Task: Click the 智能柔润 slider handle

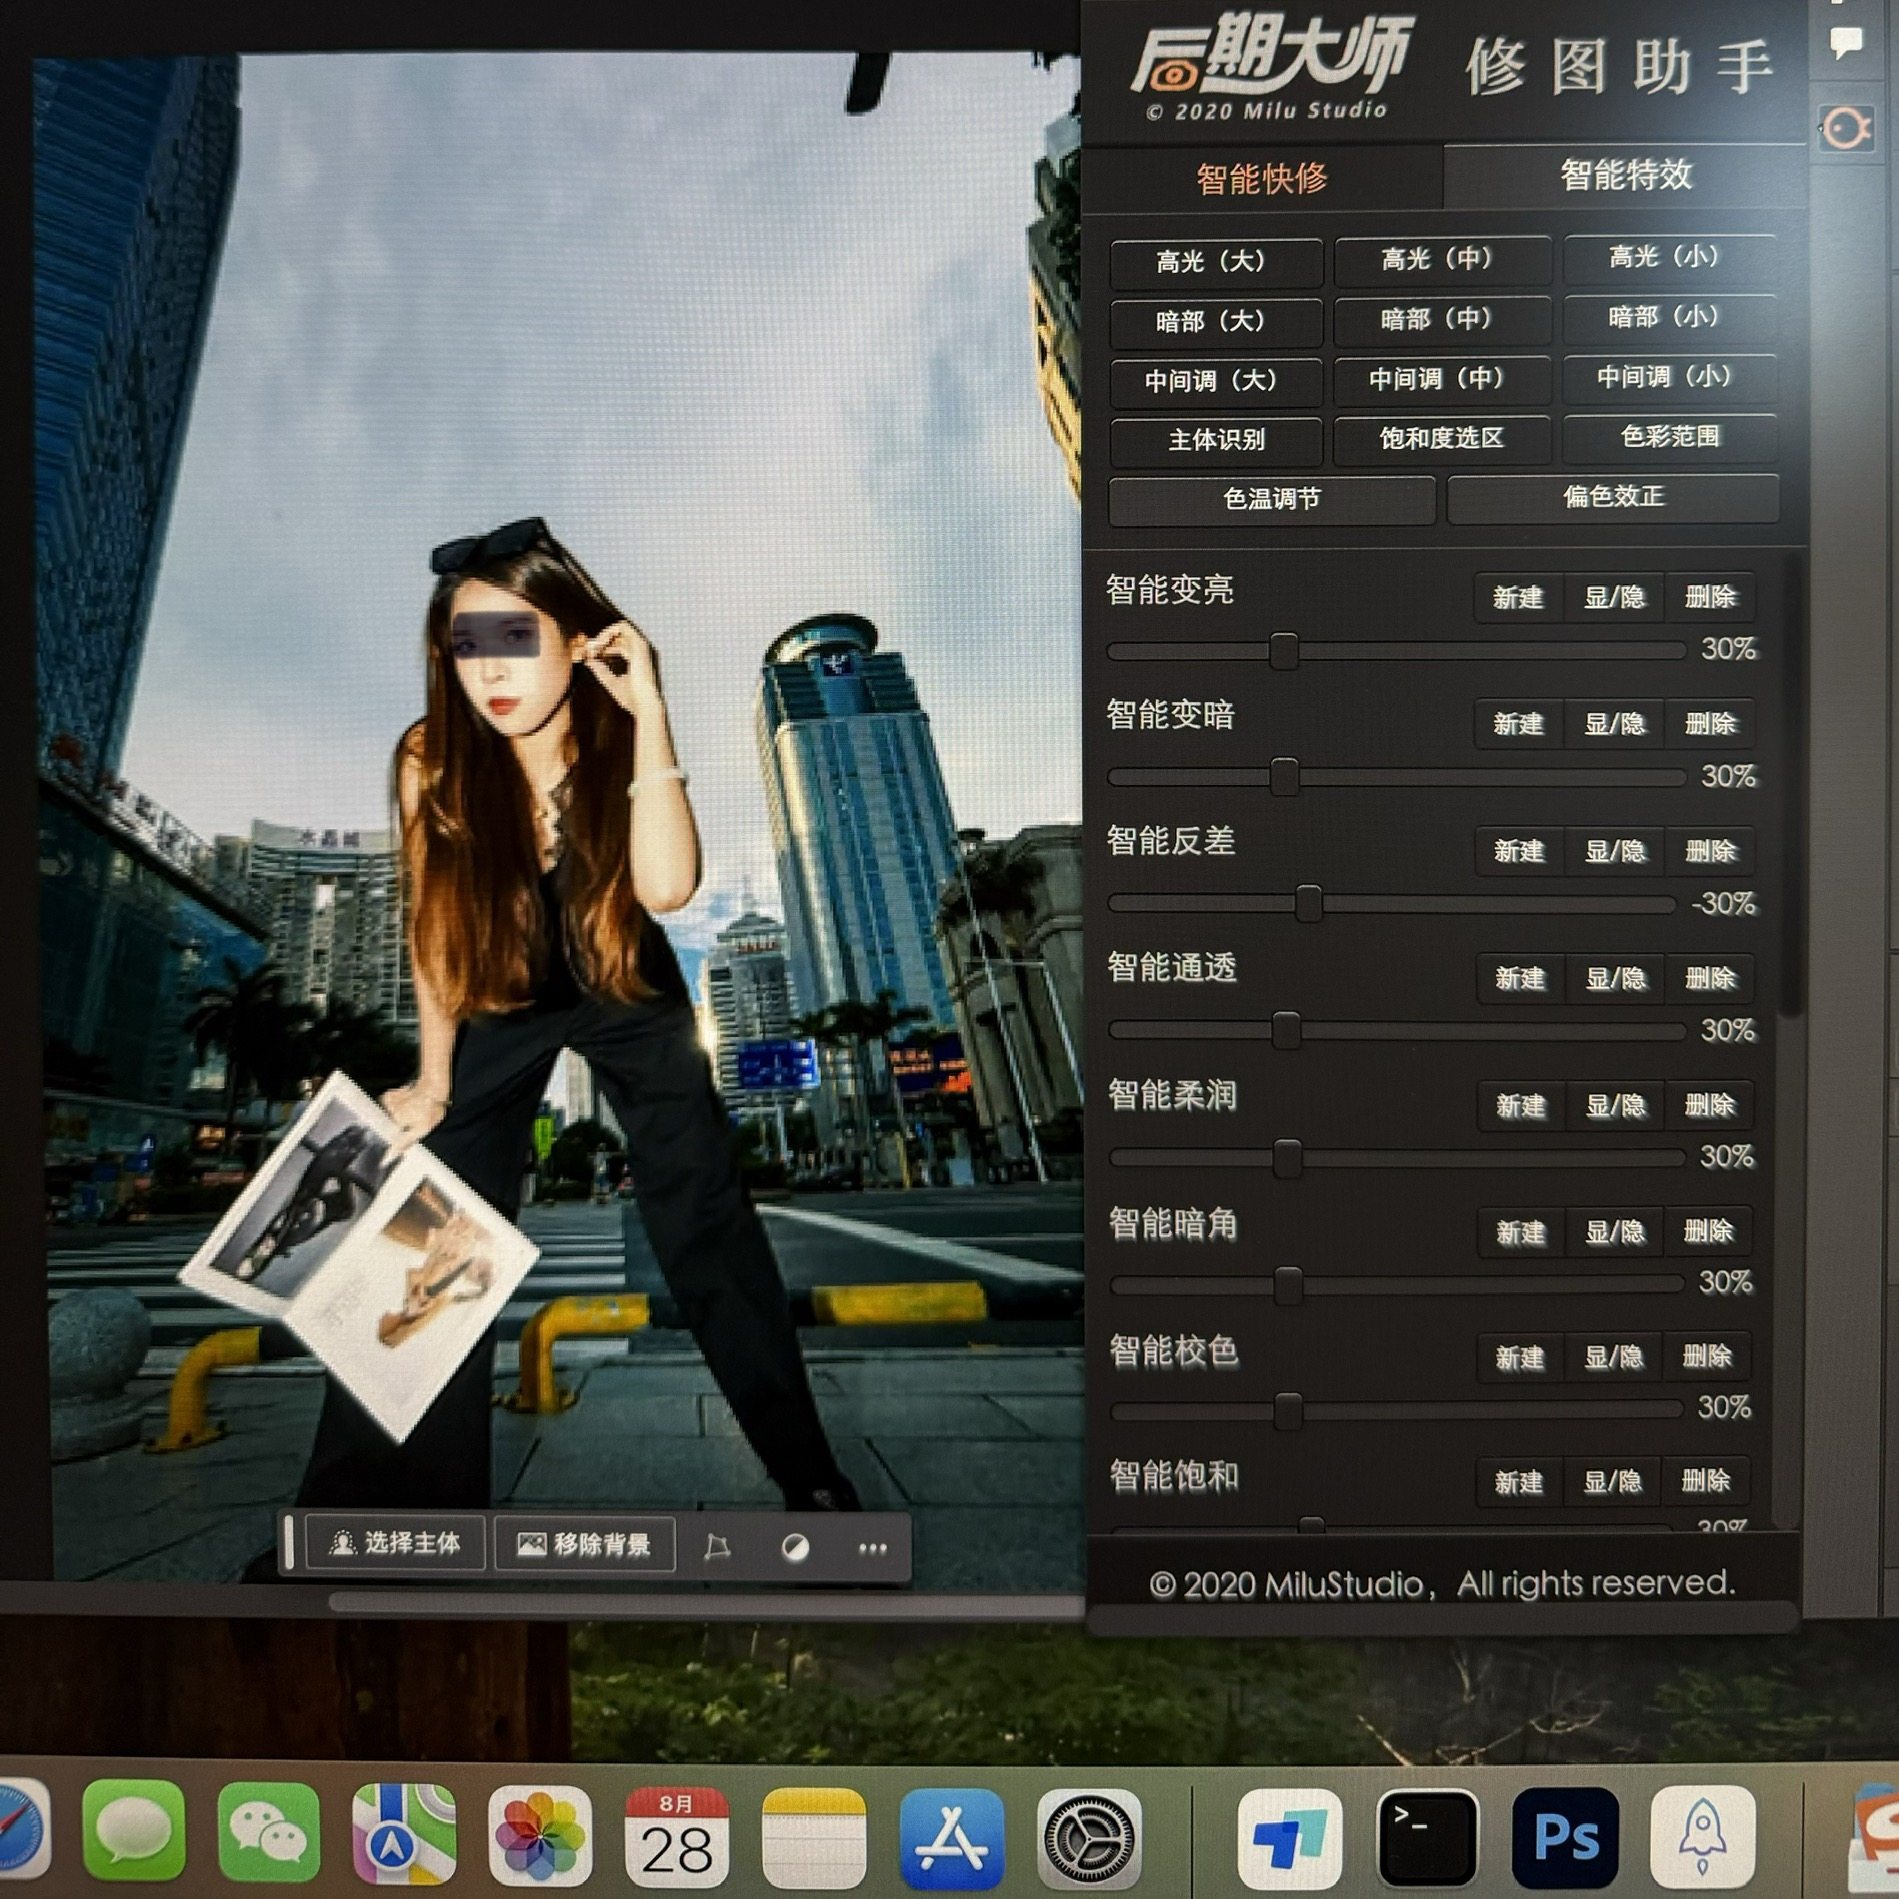Action: pyautogui.click(x=1287, y=1159)
